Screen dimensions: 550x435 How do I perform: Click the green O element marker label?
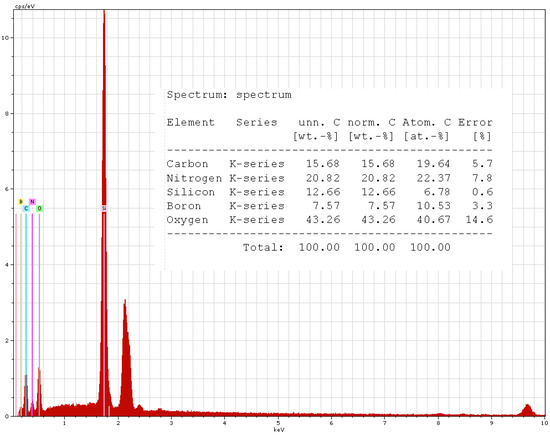pyautogui.click(x=40, y=209)
